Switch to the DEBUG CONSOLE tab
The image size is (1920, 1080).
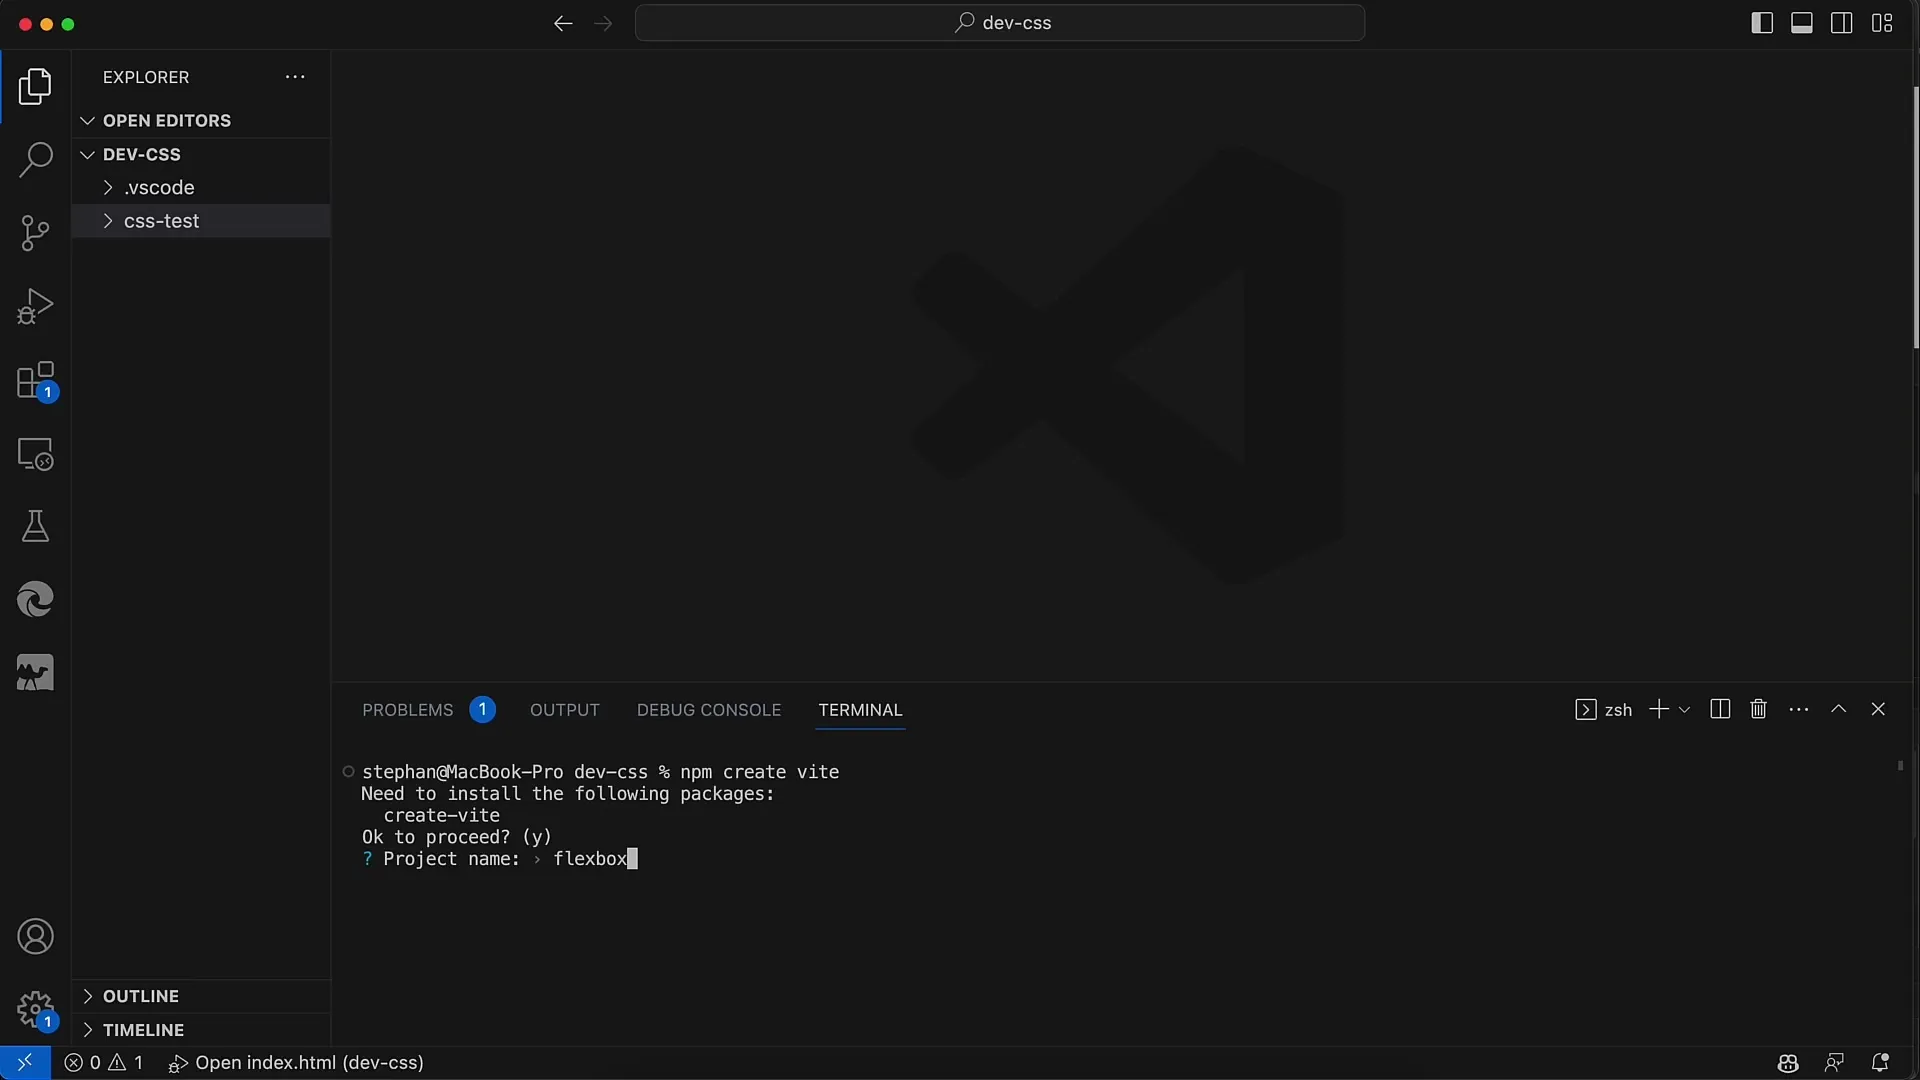tap(709, 710)
